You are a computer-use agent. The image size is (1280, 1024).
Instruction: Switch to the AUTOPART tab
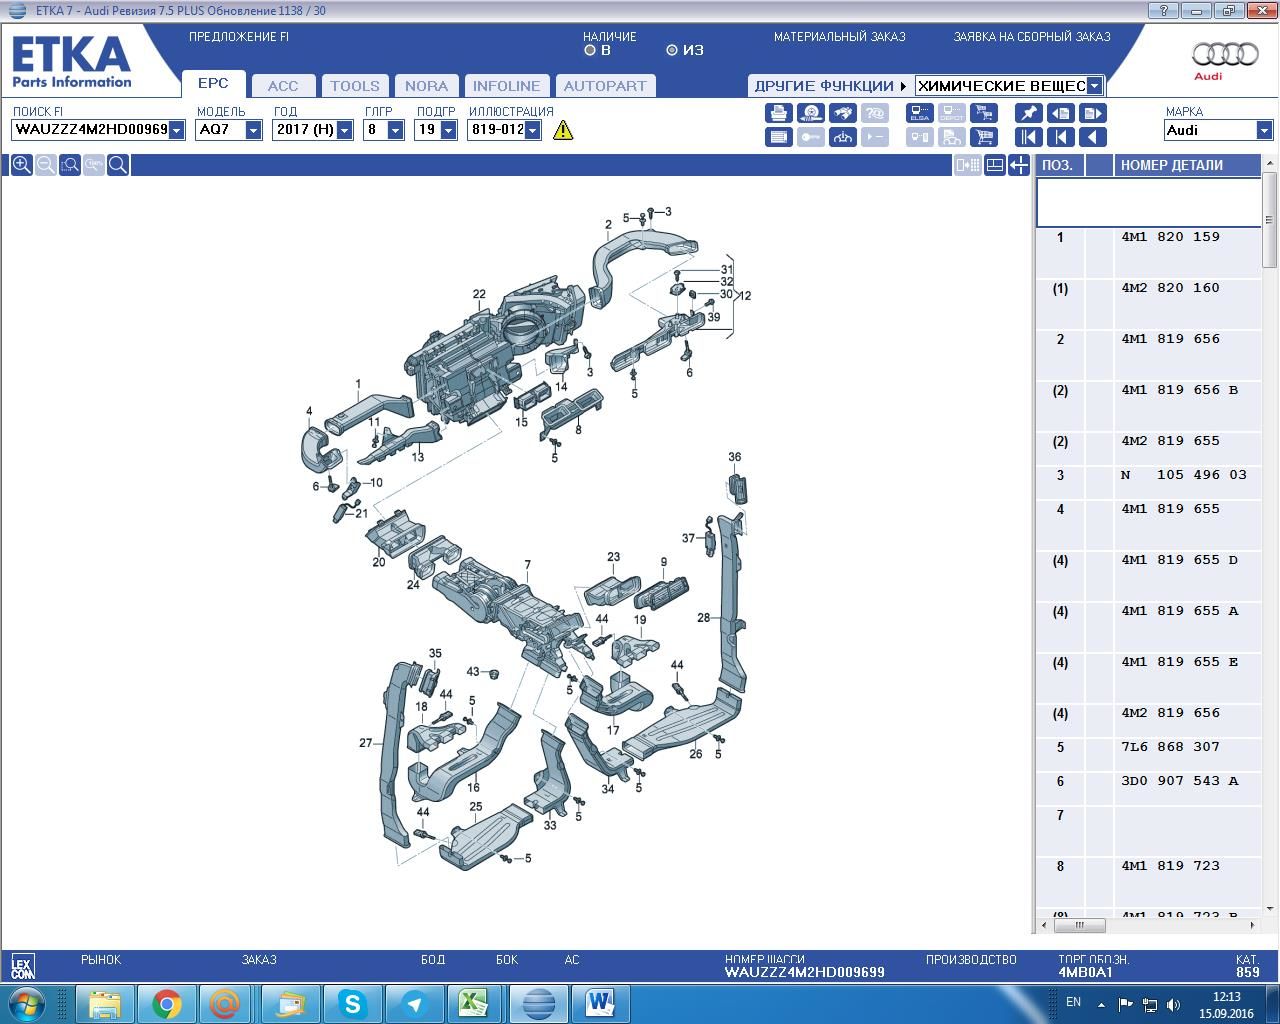tap(605, 86)
